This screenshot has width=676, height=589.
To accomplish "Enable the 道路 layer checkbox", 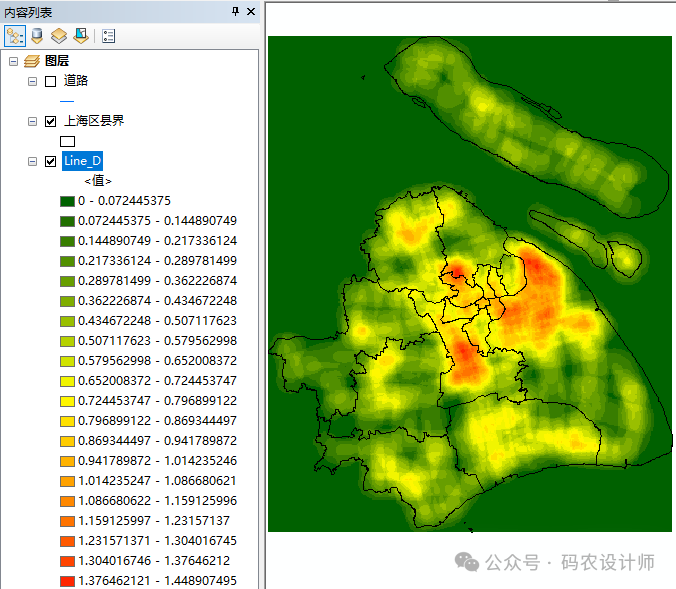I will [x=50, y=81].
